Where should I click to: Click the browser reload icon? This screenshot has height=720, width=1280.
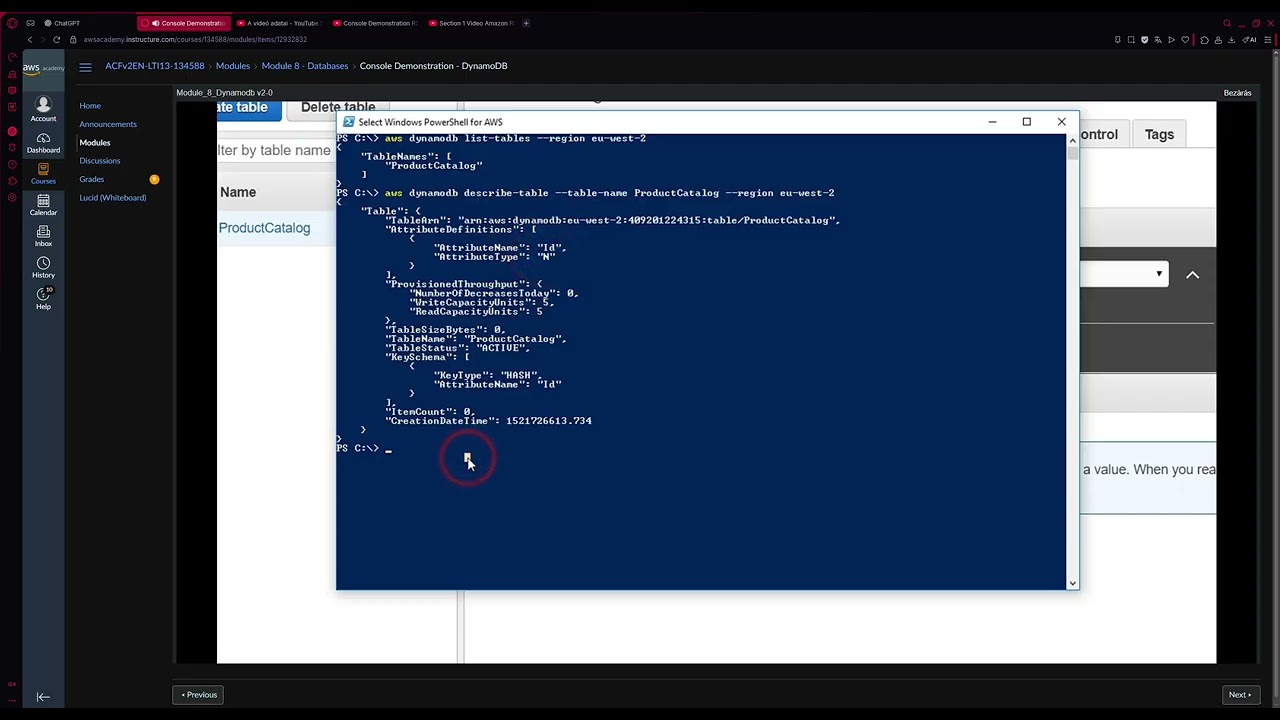[x=56, y=40]
